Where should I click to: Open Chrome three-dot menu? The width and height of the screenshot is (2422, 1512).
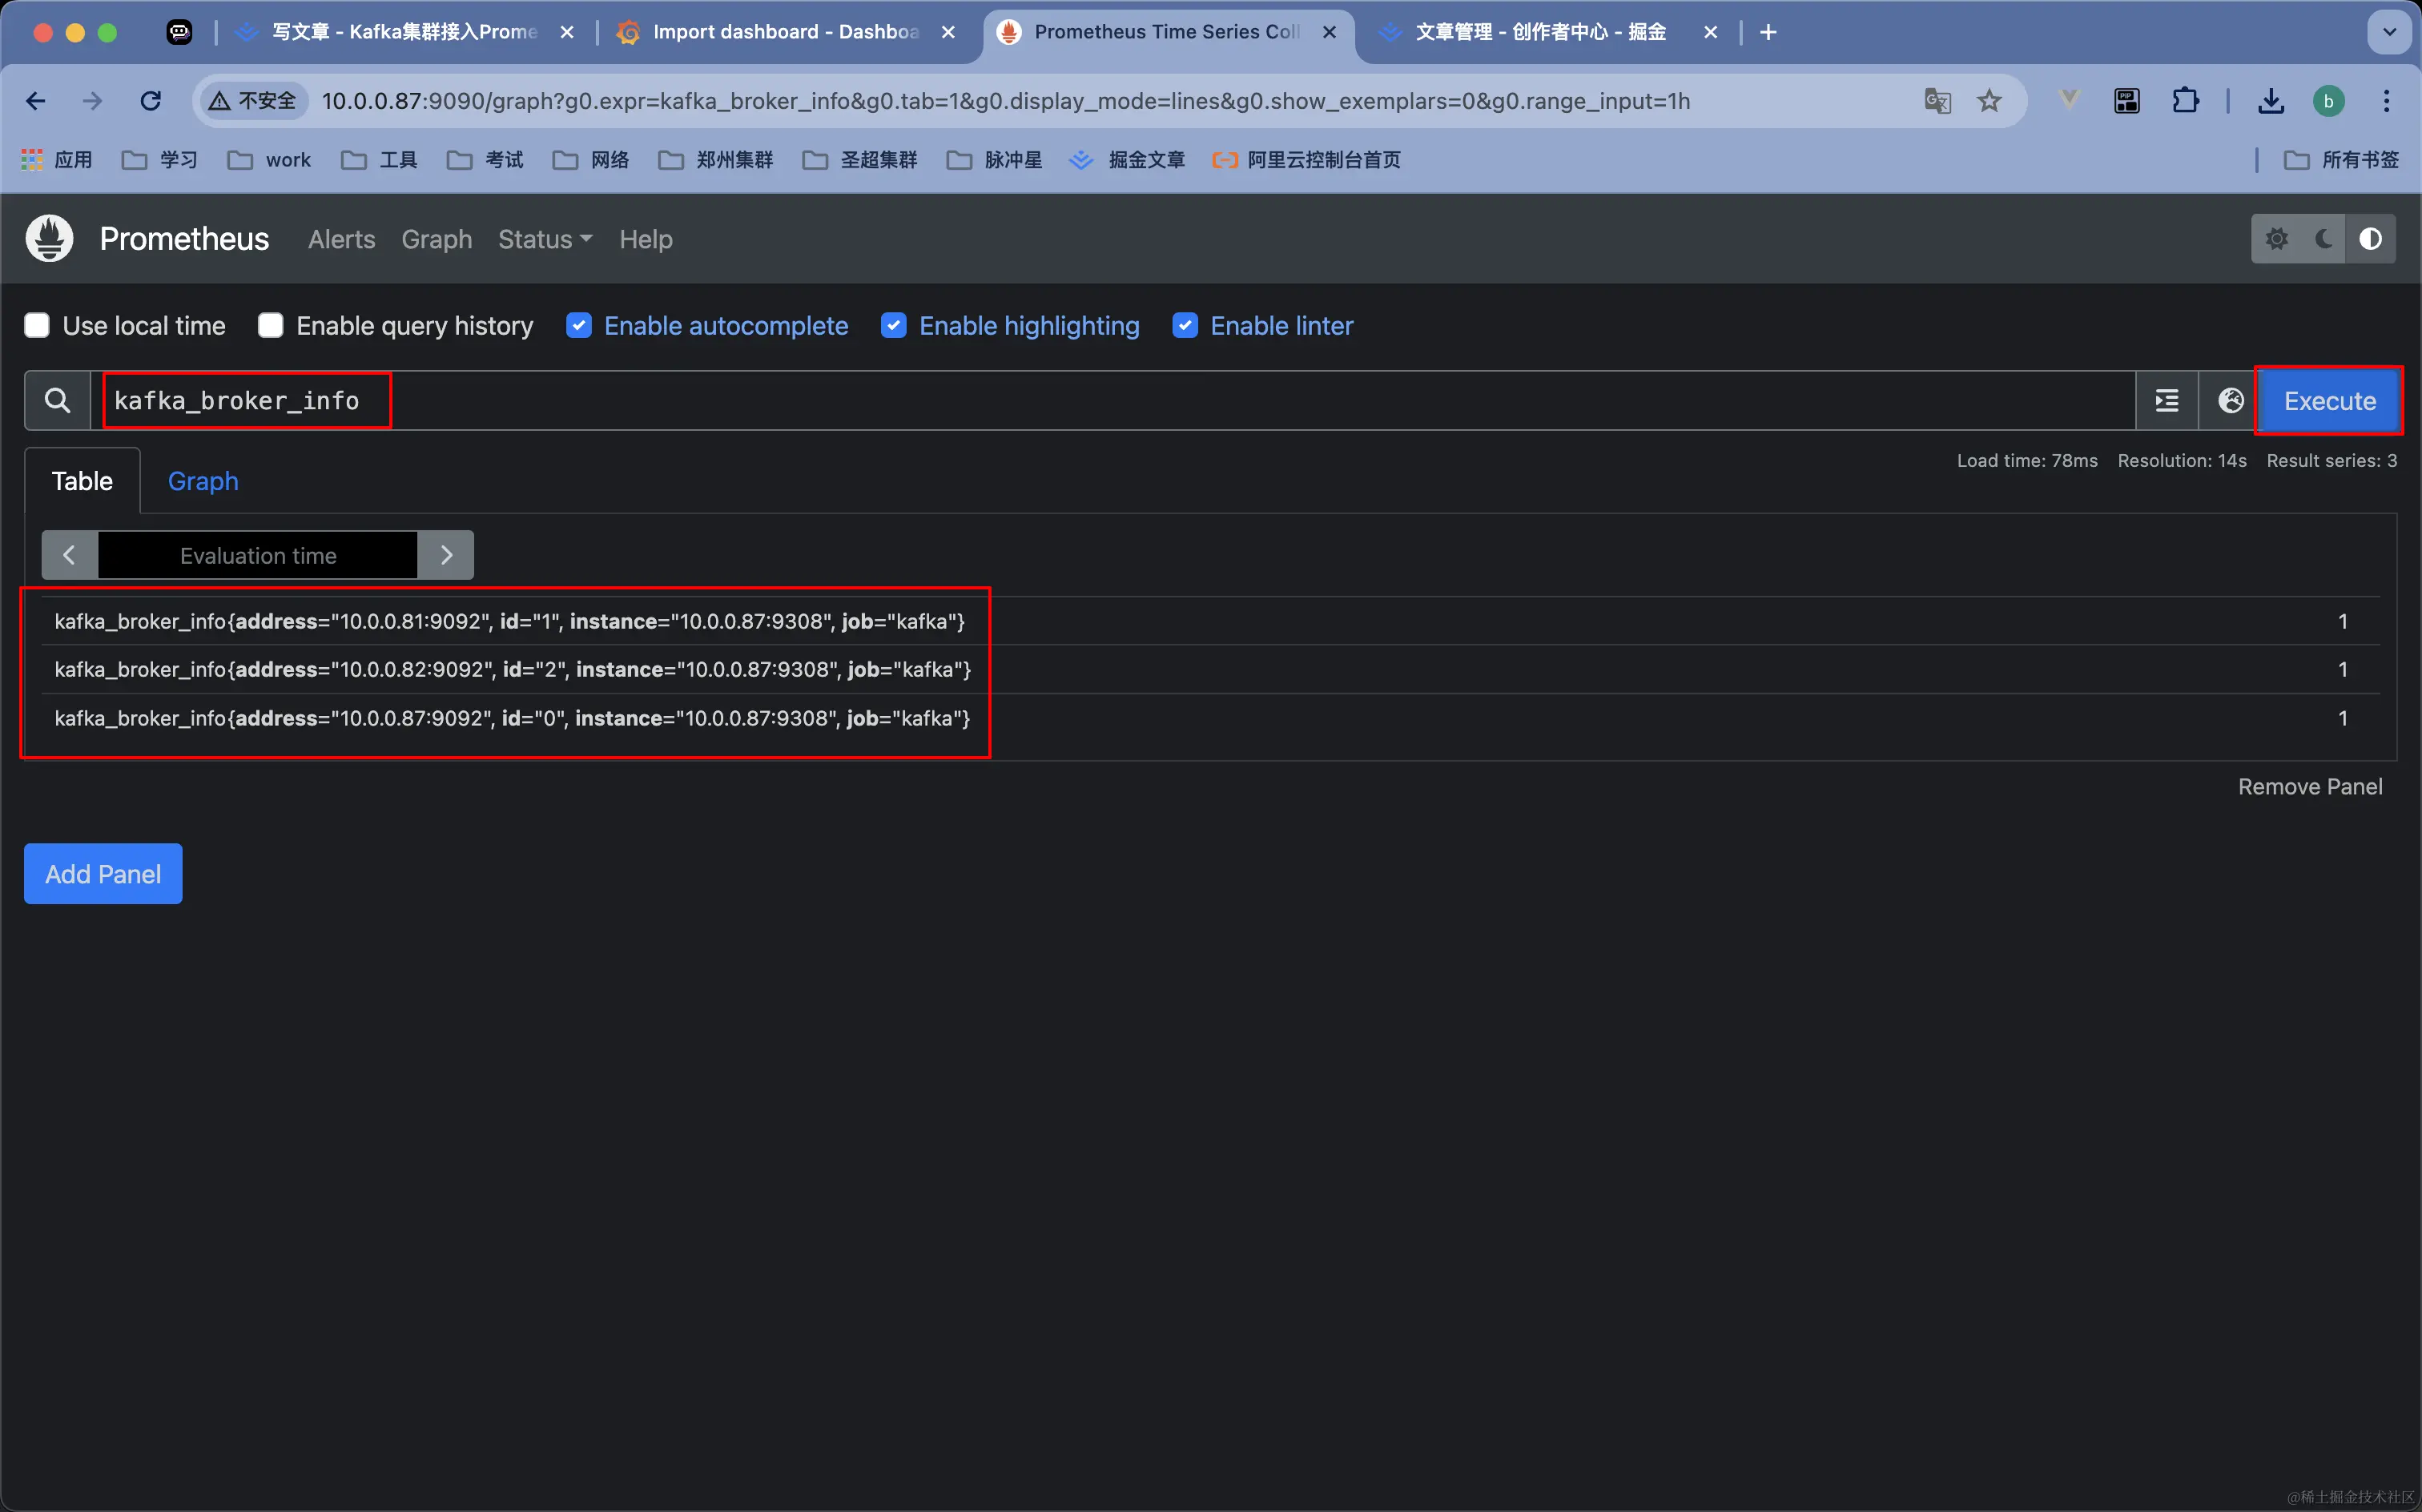click(2387, 101)
